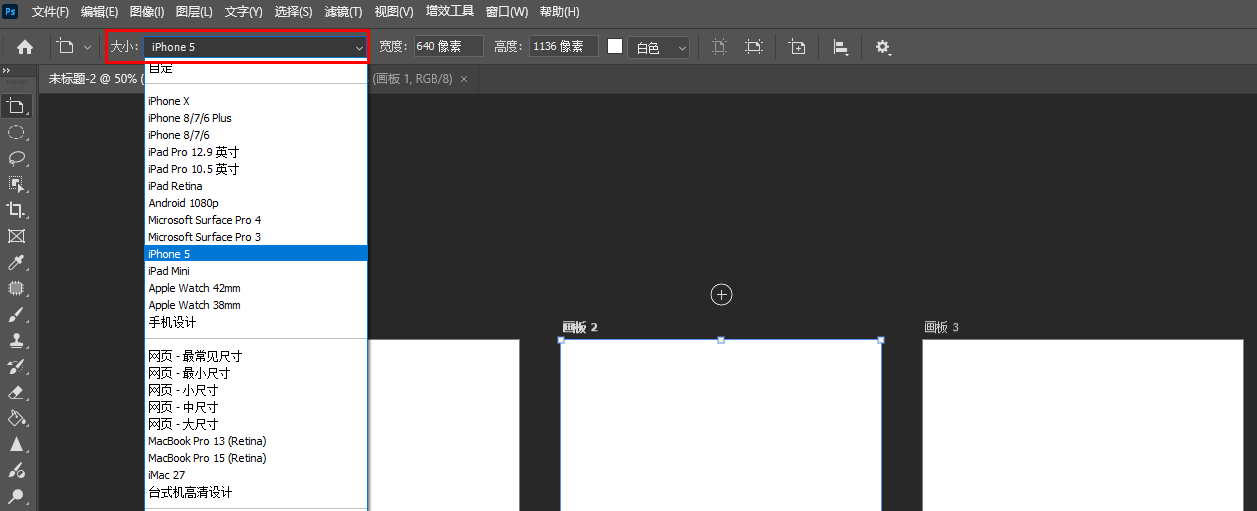Open the 文件(F) menu
Screen dimensions: 1257x511
[50, 12]
